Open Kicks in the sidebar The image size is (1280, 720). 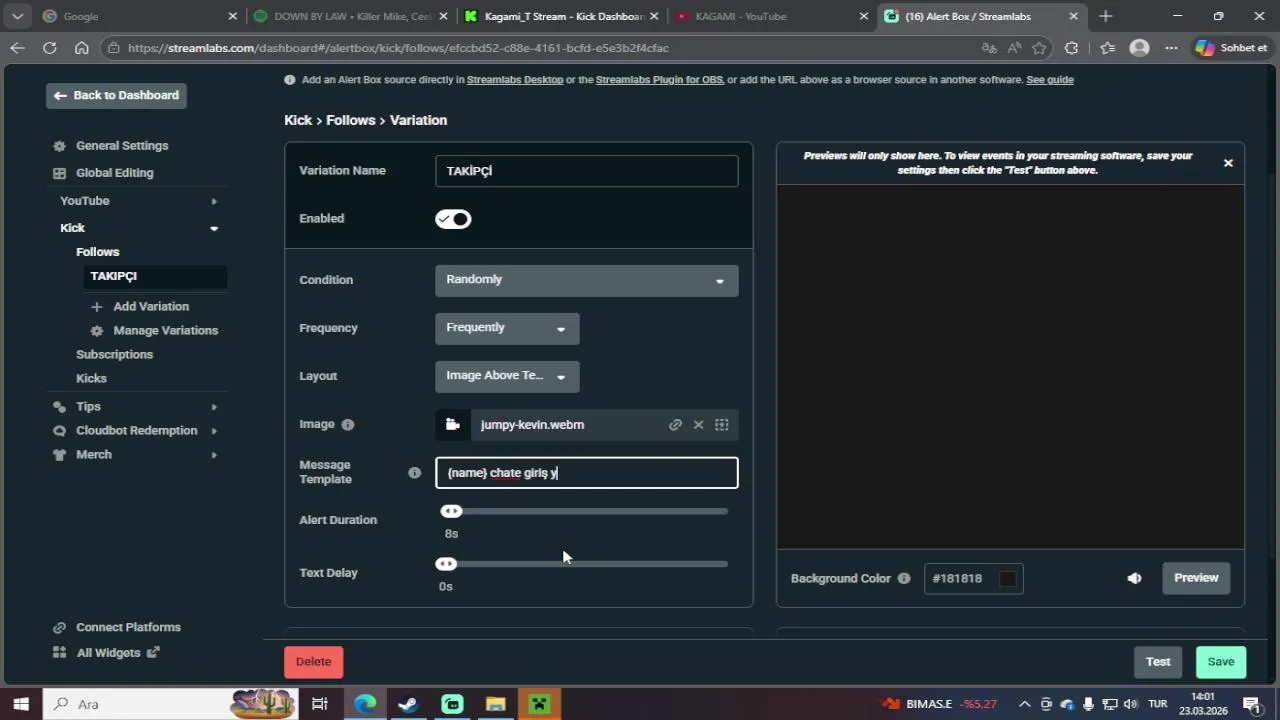[x=91, y=379]
